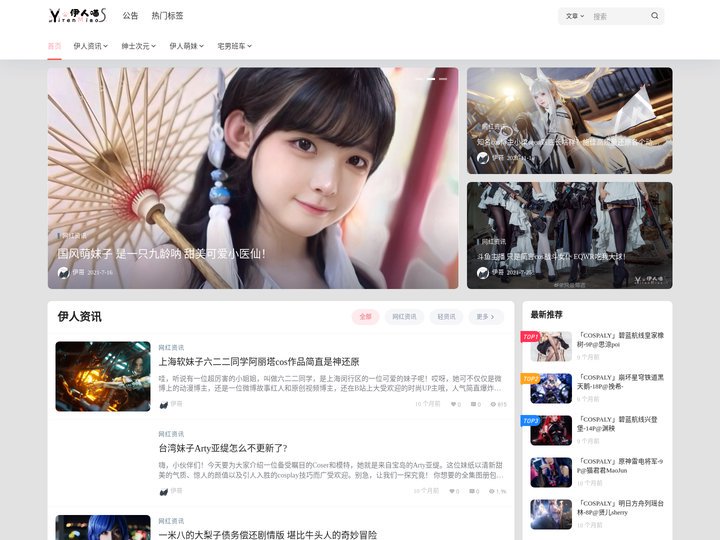Open the 斗鱼主播 cosplay banner card
Image resolution: width=720 pixels, height=540 pixels.
point(569,235)
